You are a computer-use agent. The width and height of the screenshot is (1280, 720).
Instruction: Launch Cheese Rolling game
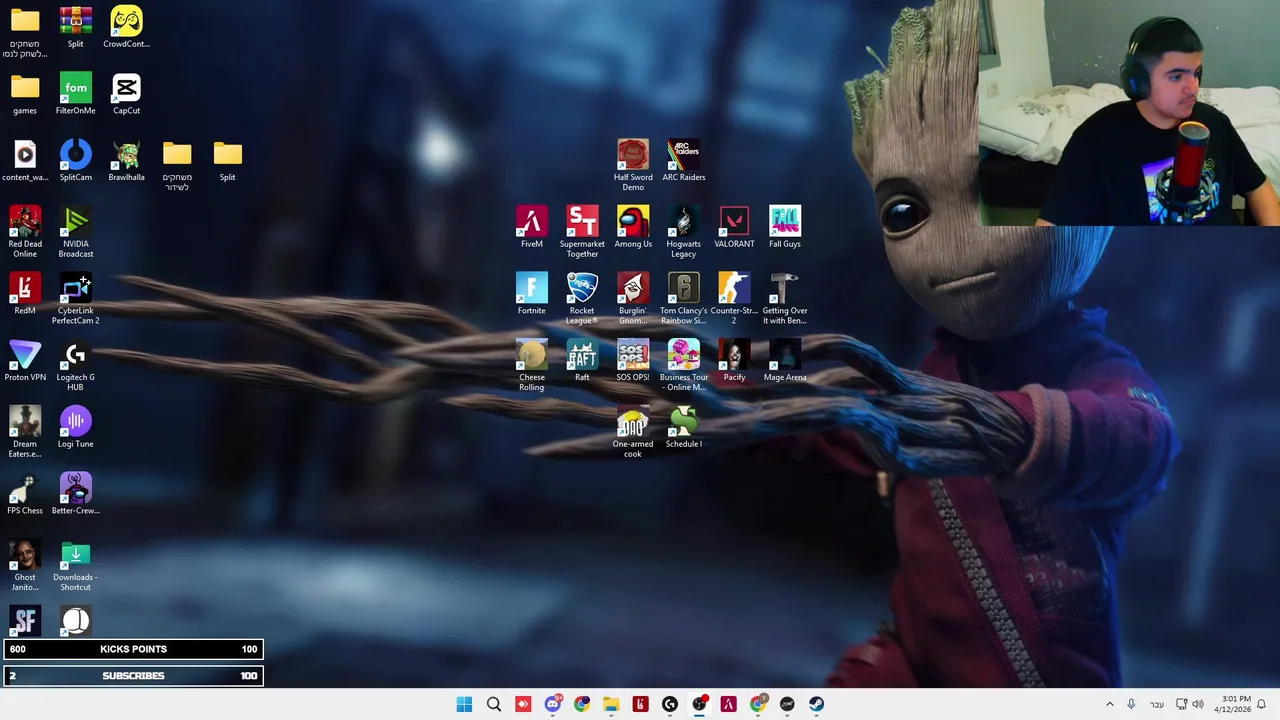(x=531, y=366)
